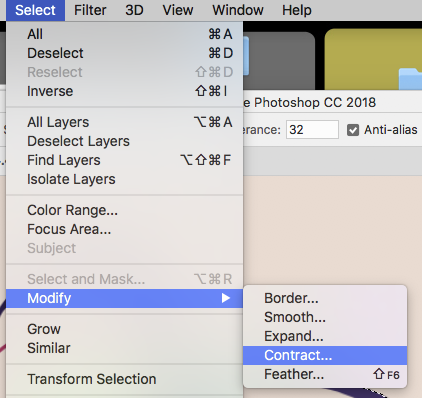Choose Transform Selection menu item
422x398 pixels.
point(124,379)
